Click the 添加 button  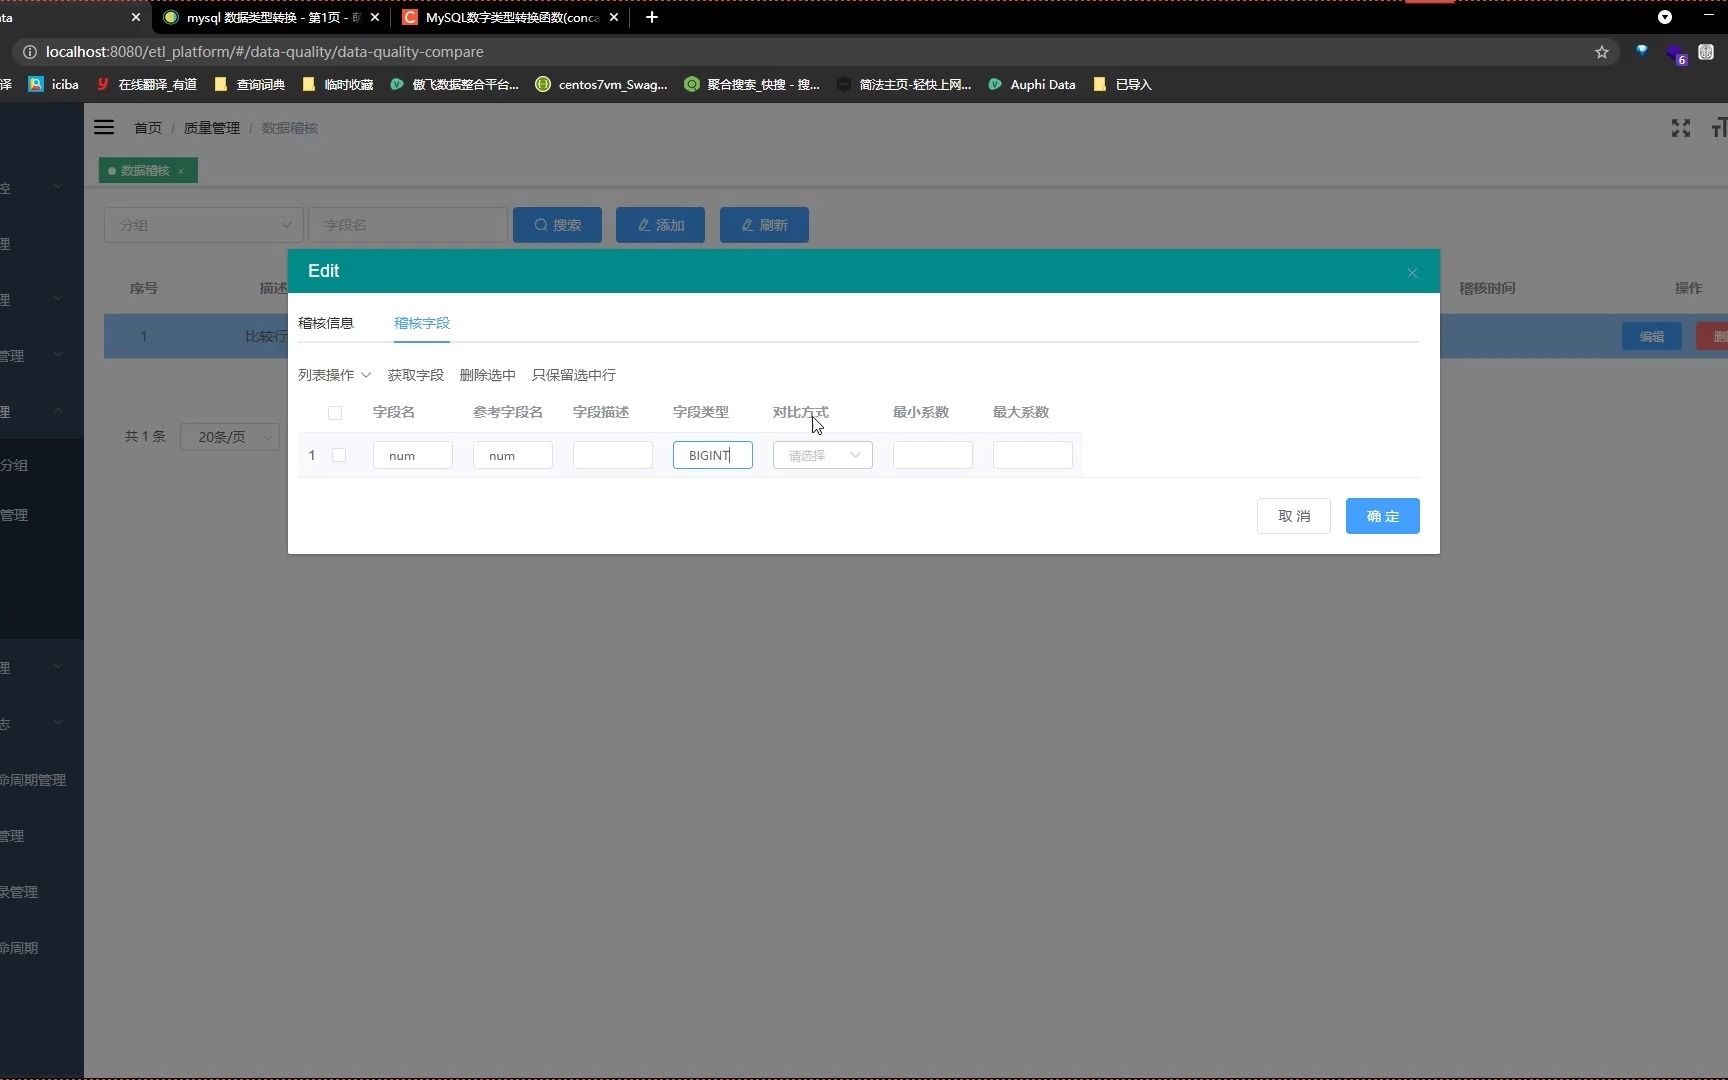(660, 225)
